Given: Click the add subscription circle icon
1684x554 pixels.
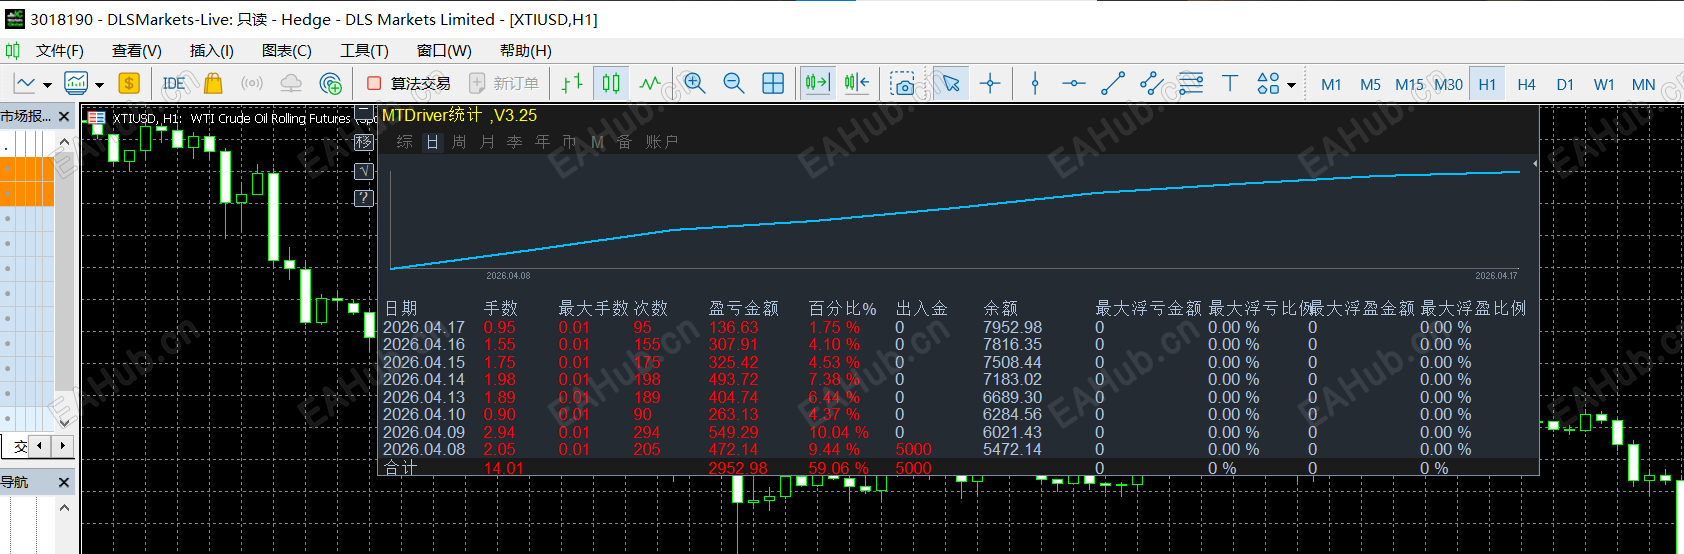Looking at the screenshot, I should [331, 84].
